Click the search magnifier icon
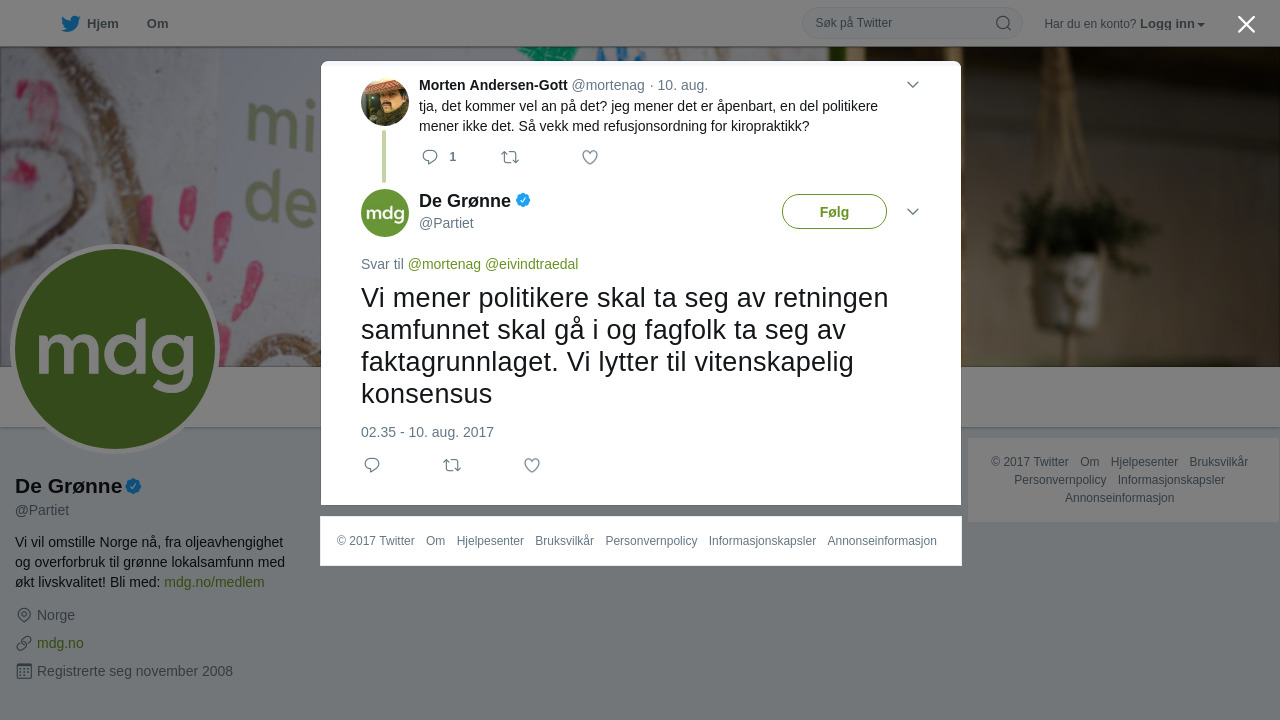Screen dimensions: 1280x720 (x=1003, y=23)
